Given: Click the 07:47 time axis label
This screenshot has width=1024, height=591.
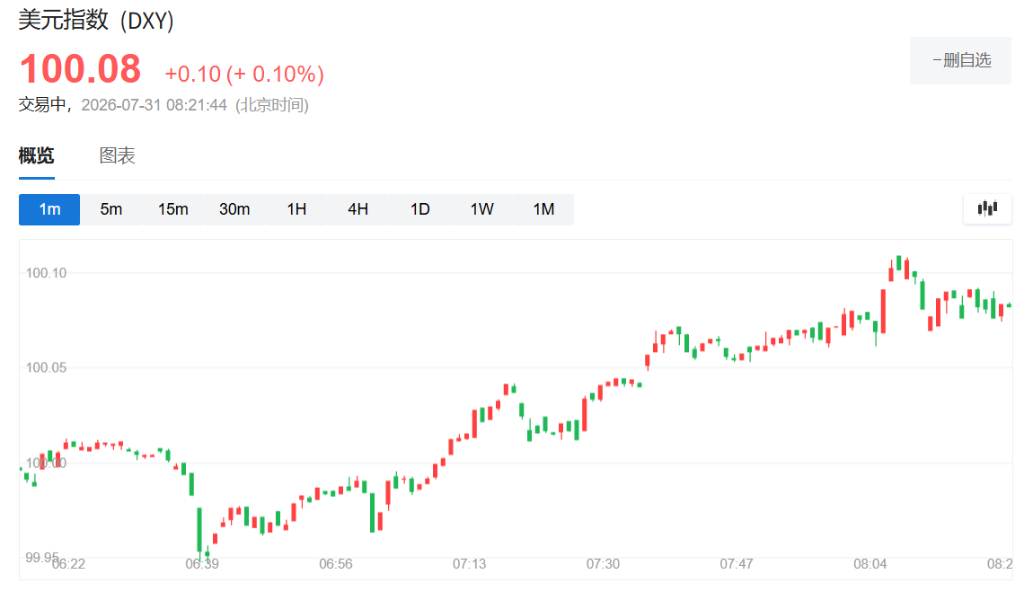Looking at the screenshot, I should tap(737, 564).
